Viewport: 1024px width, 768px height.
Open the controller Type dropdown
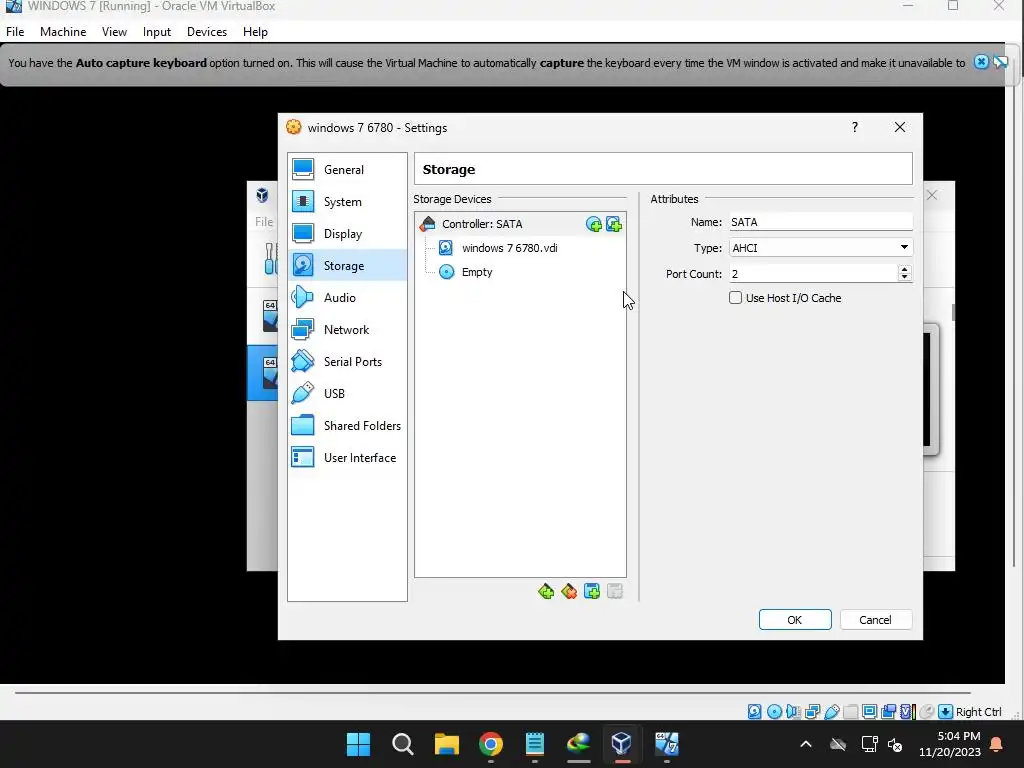coord(821,248)
